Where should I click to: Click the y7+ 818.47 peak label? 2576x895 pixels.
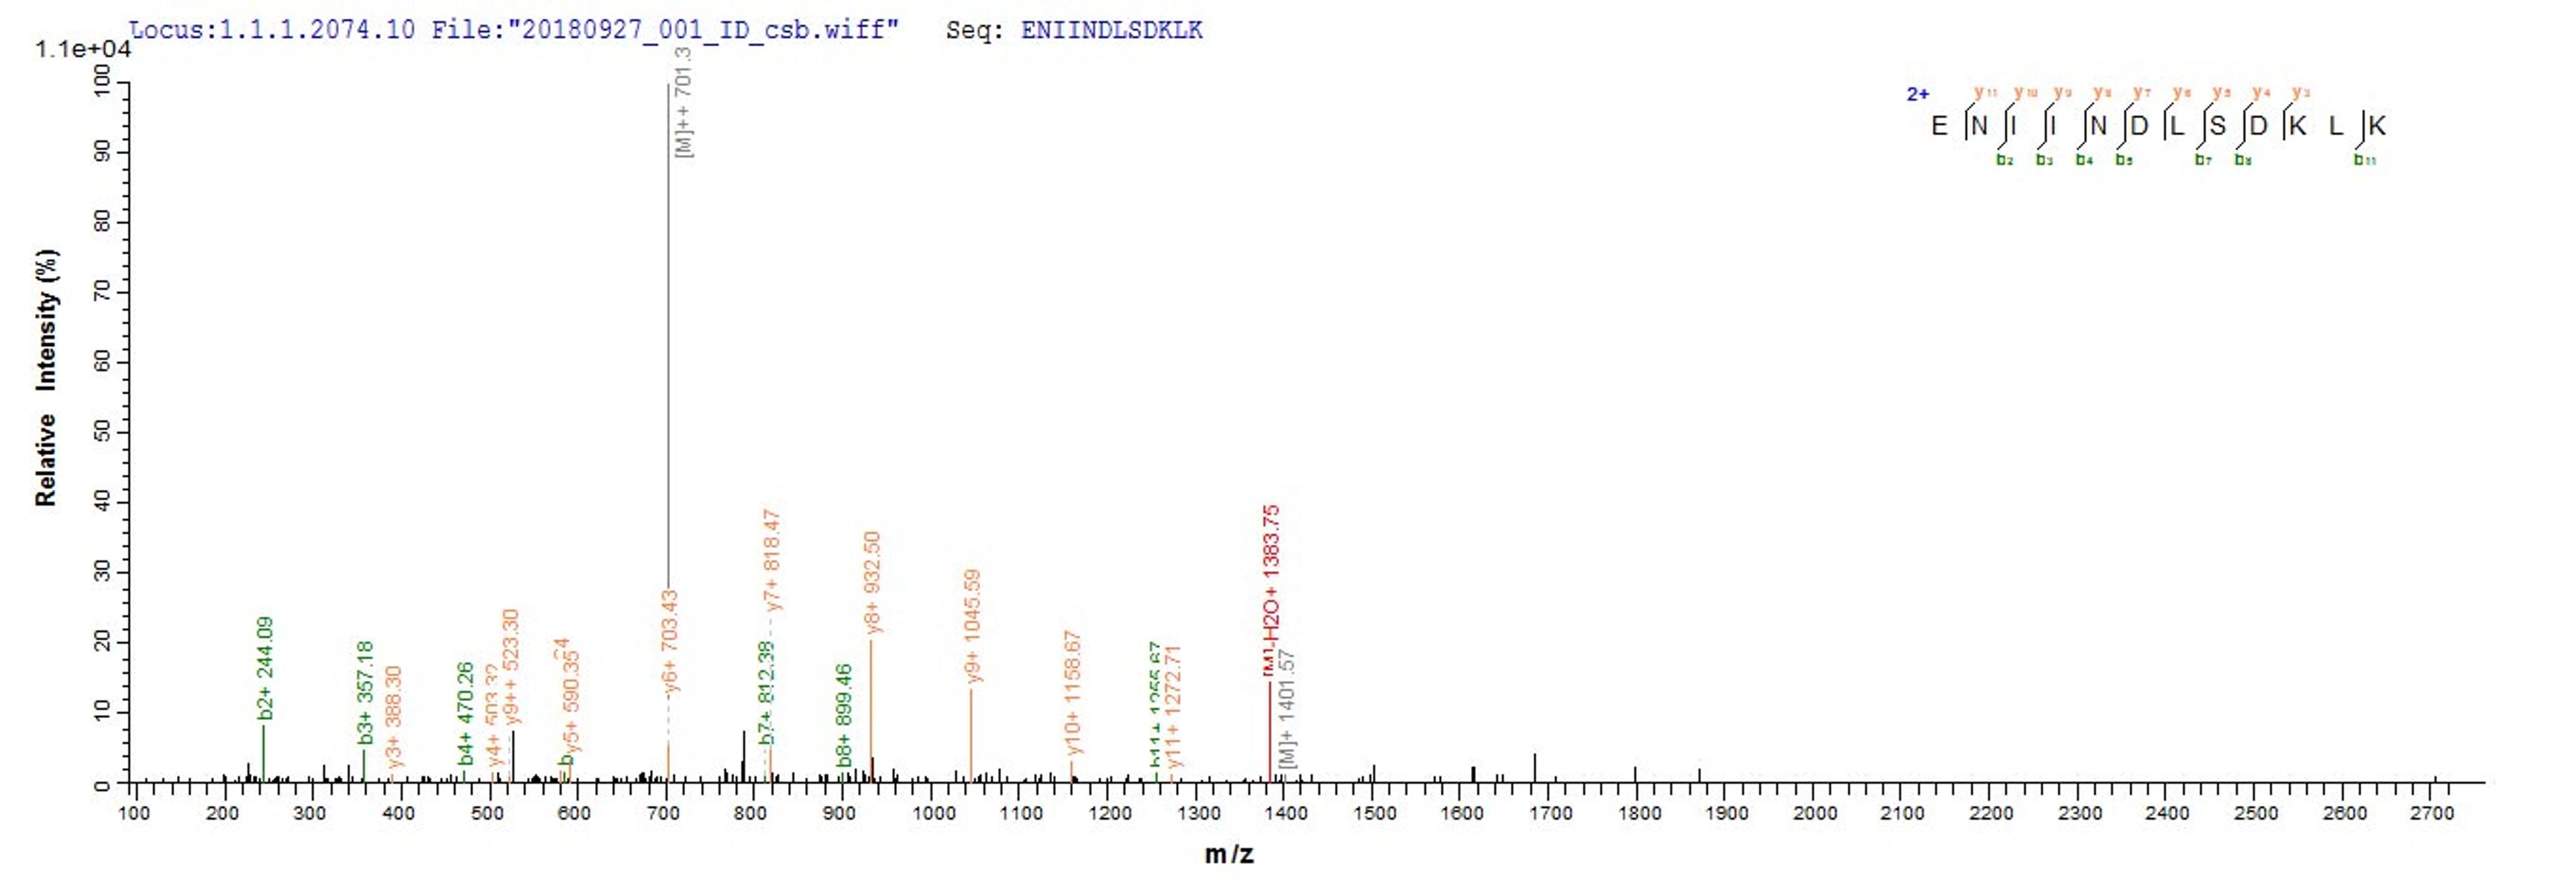(x=772, y=560)
